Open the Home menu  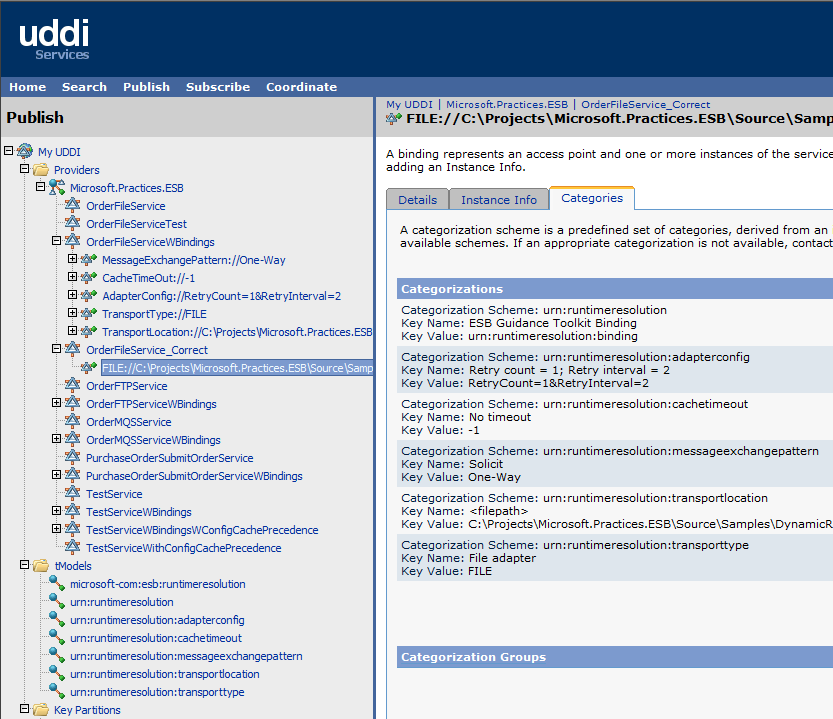(28, 87)
